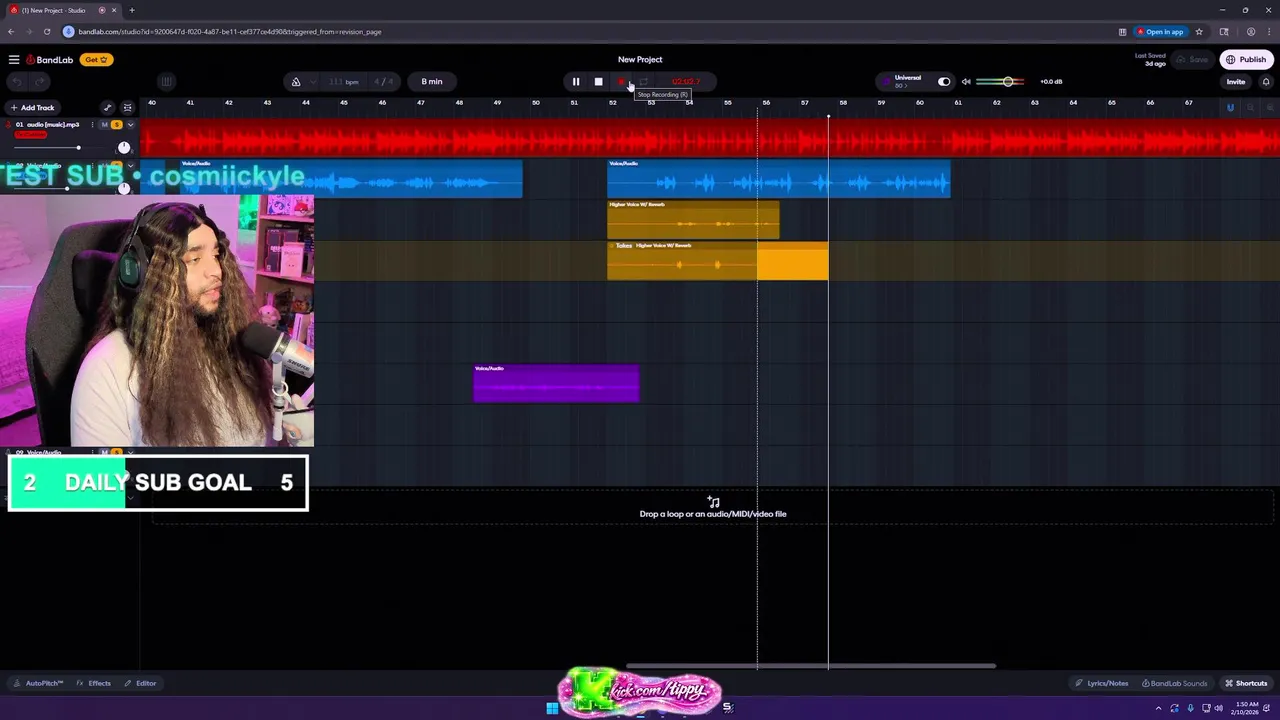Expand track 01 options chevron
This screenshot has width=1280, height=720.
(x=130, y=125)
